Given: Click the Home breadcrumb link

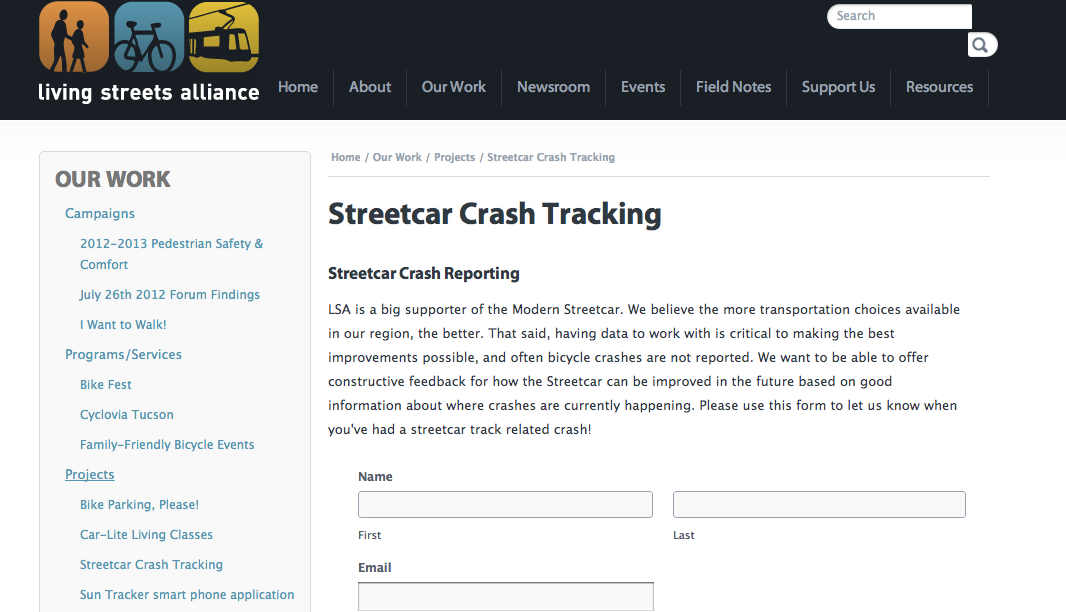Looking at the screenshot, I should coord(345,157).
